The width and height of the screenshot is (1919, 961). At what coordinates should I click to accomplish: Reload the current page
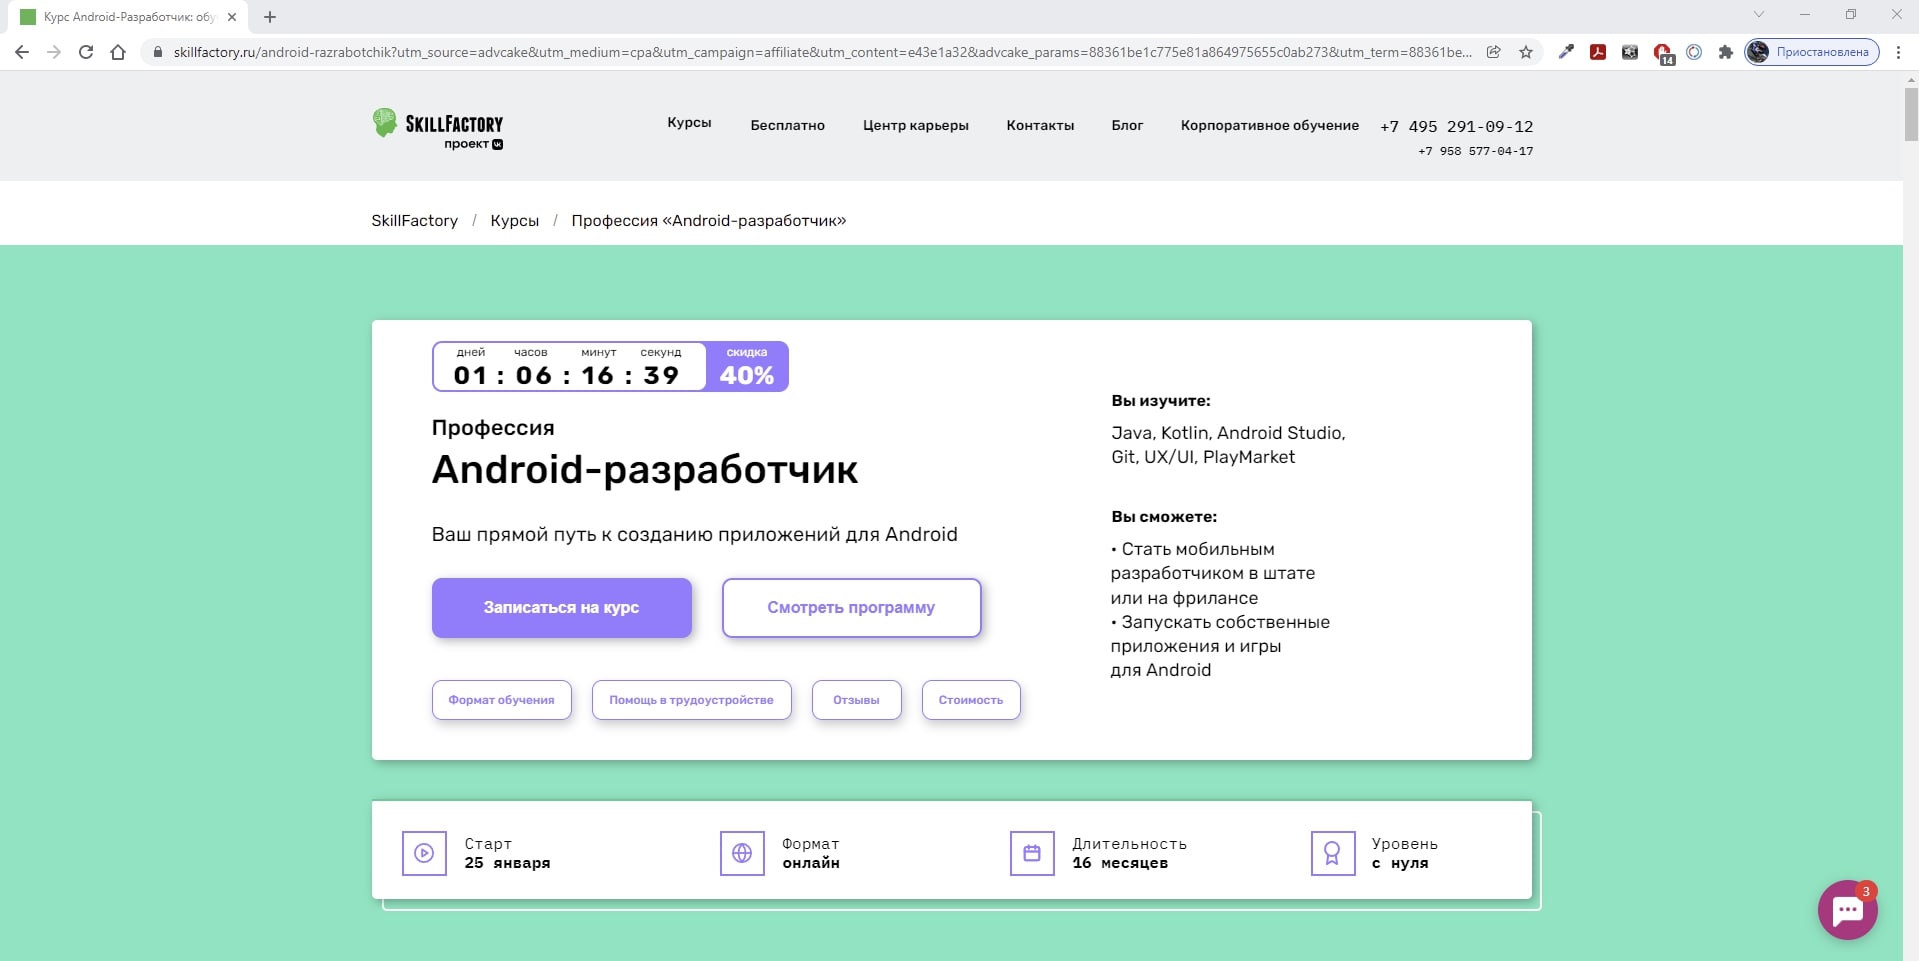(86, 52)
